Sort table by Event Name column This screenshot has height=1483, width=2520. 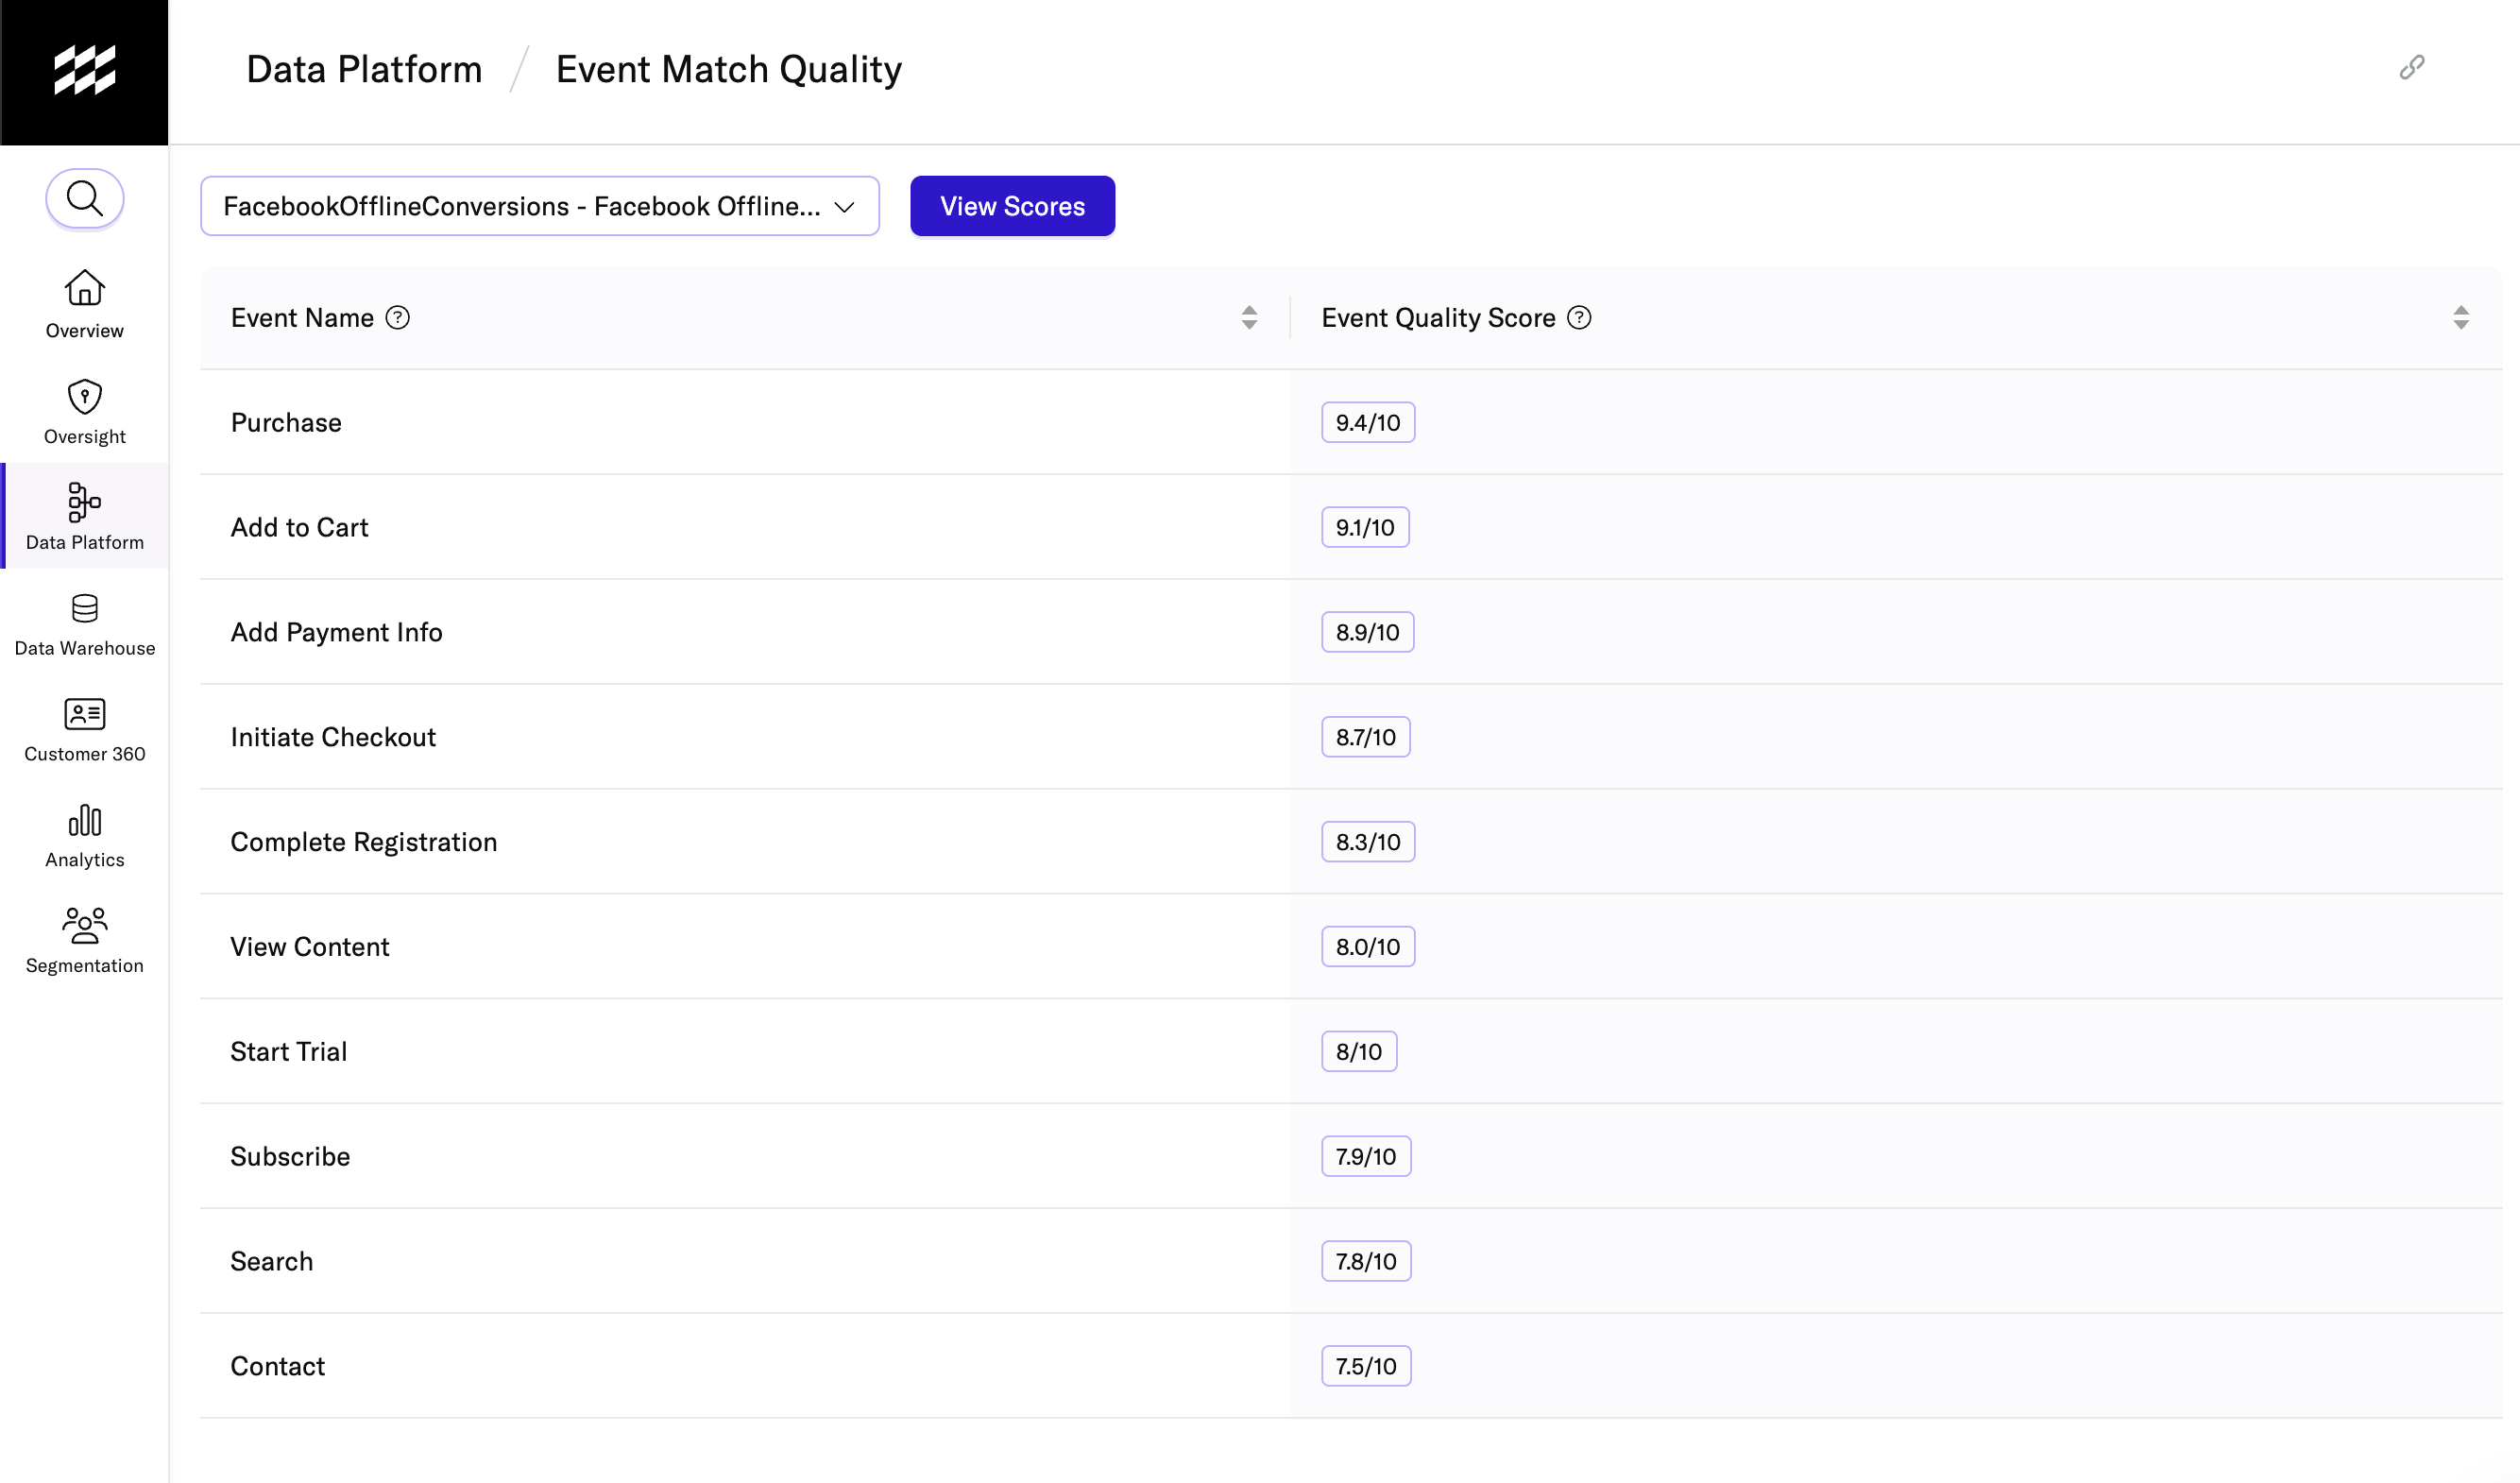pyautogui.click(x=1249, y=318)
